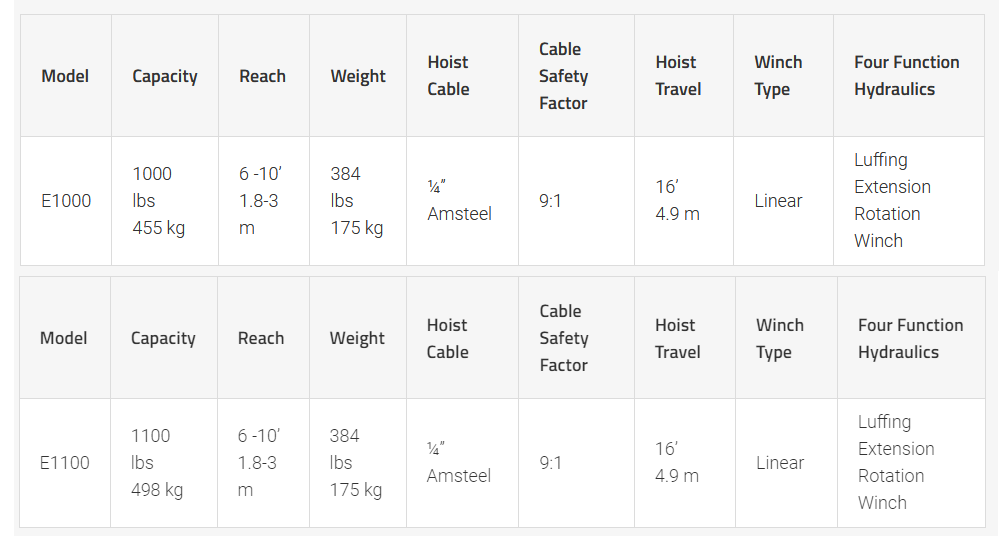Click the Weight header in second table
The image size is (1000, 540).
[357, 338]
